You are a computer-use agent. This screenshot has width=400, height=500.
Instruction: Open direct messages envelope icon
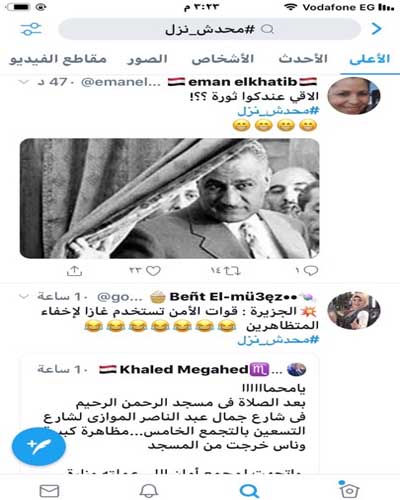(49, 491)
